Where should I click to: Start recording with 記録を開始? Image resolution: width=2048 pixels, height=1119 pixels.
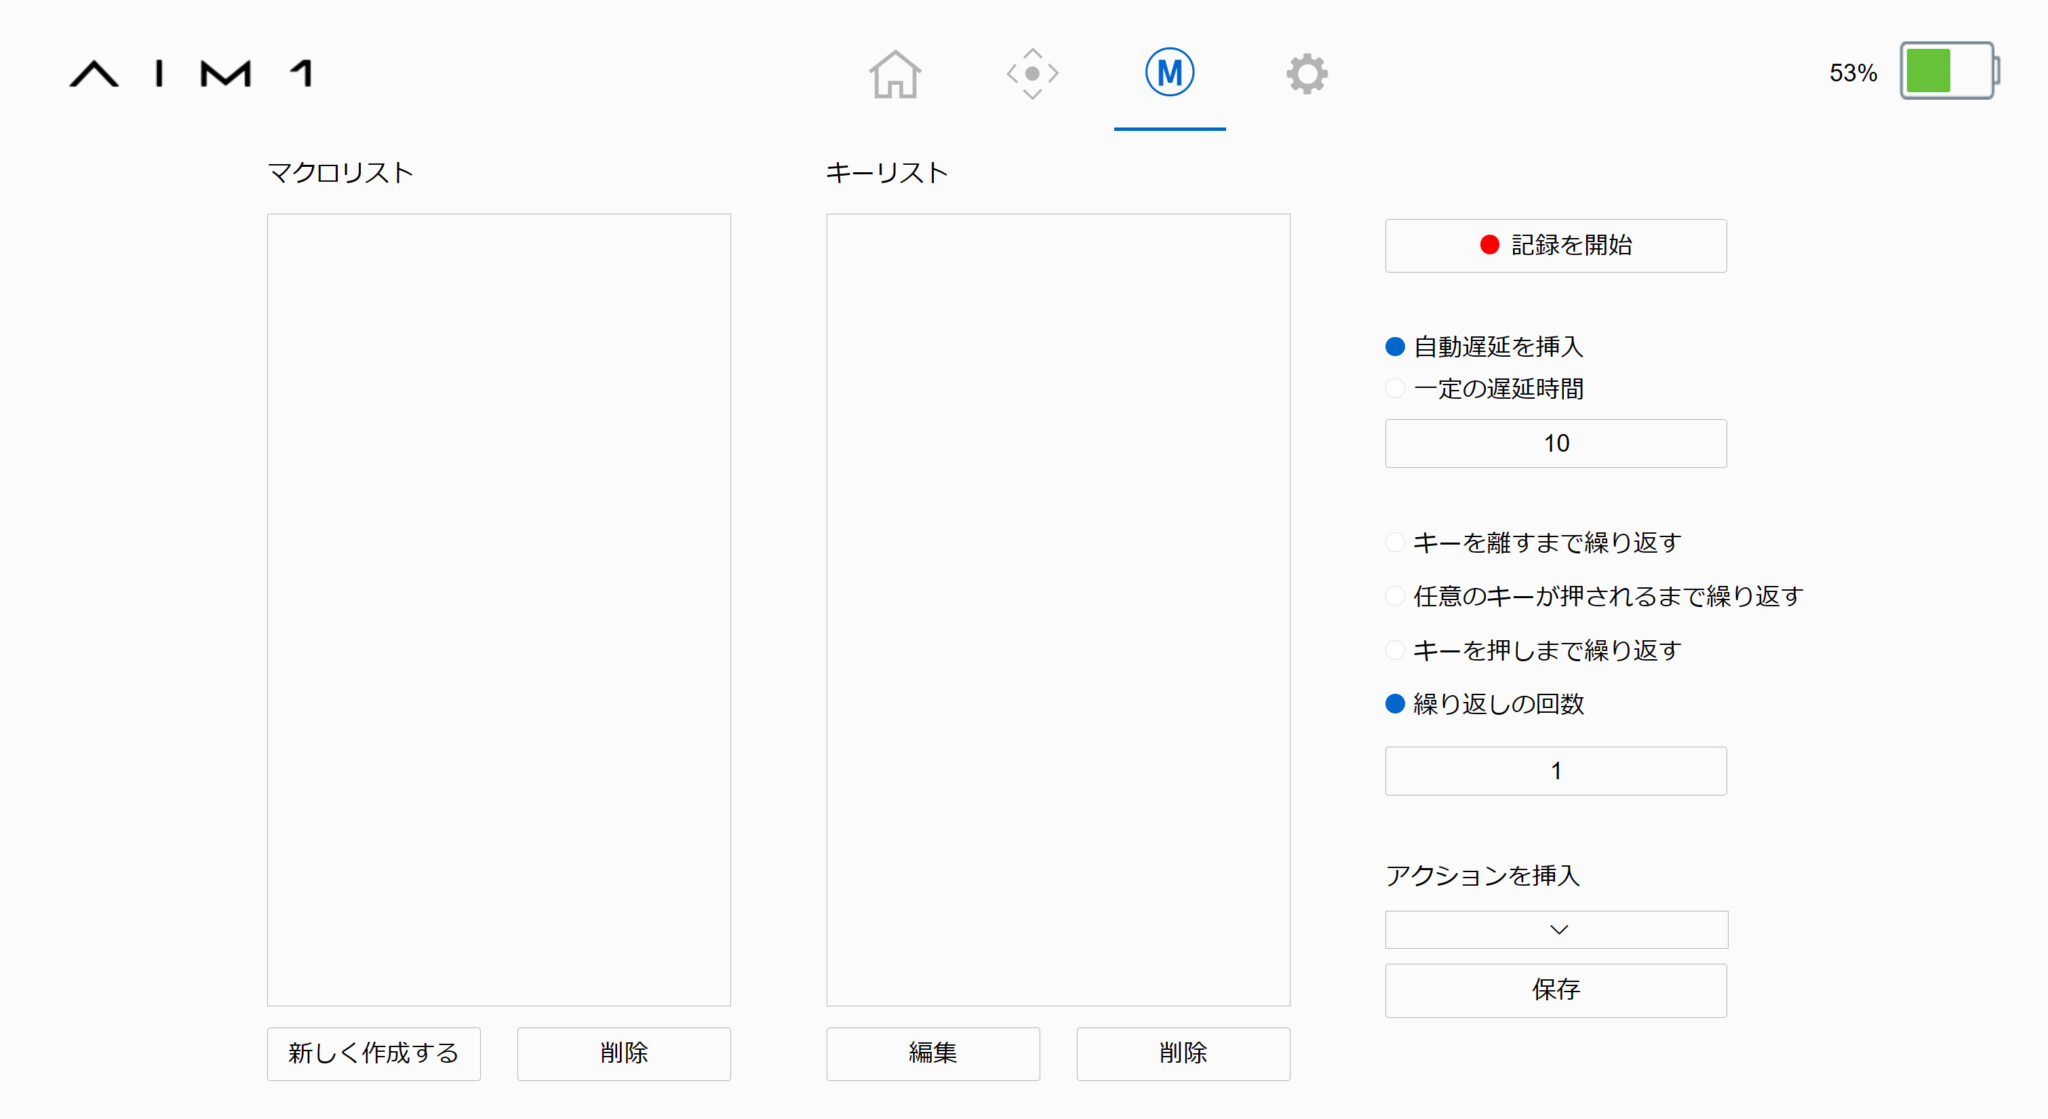(x=1554, y=245)
